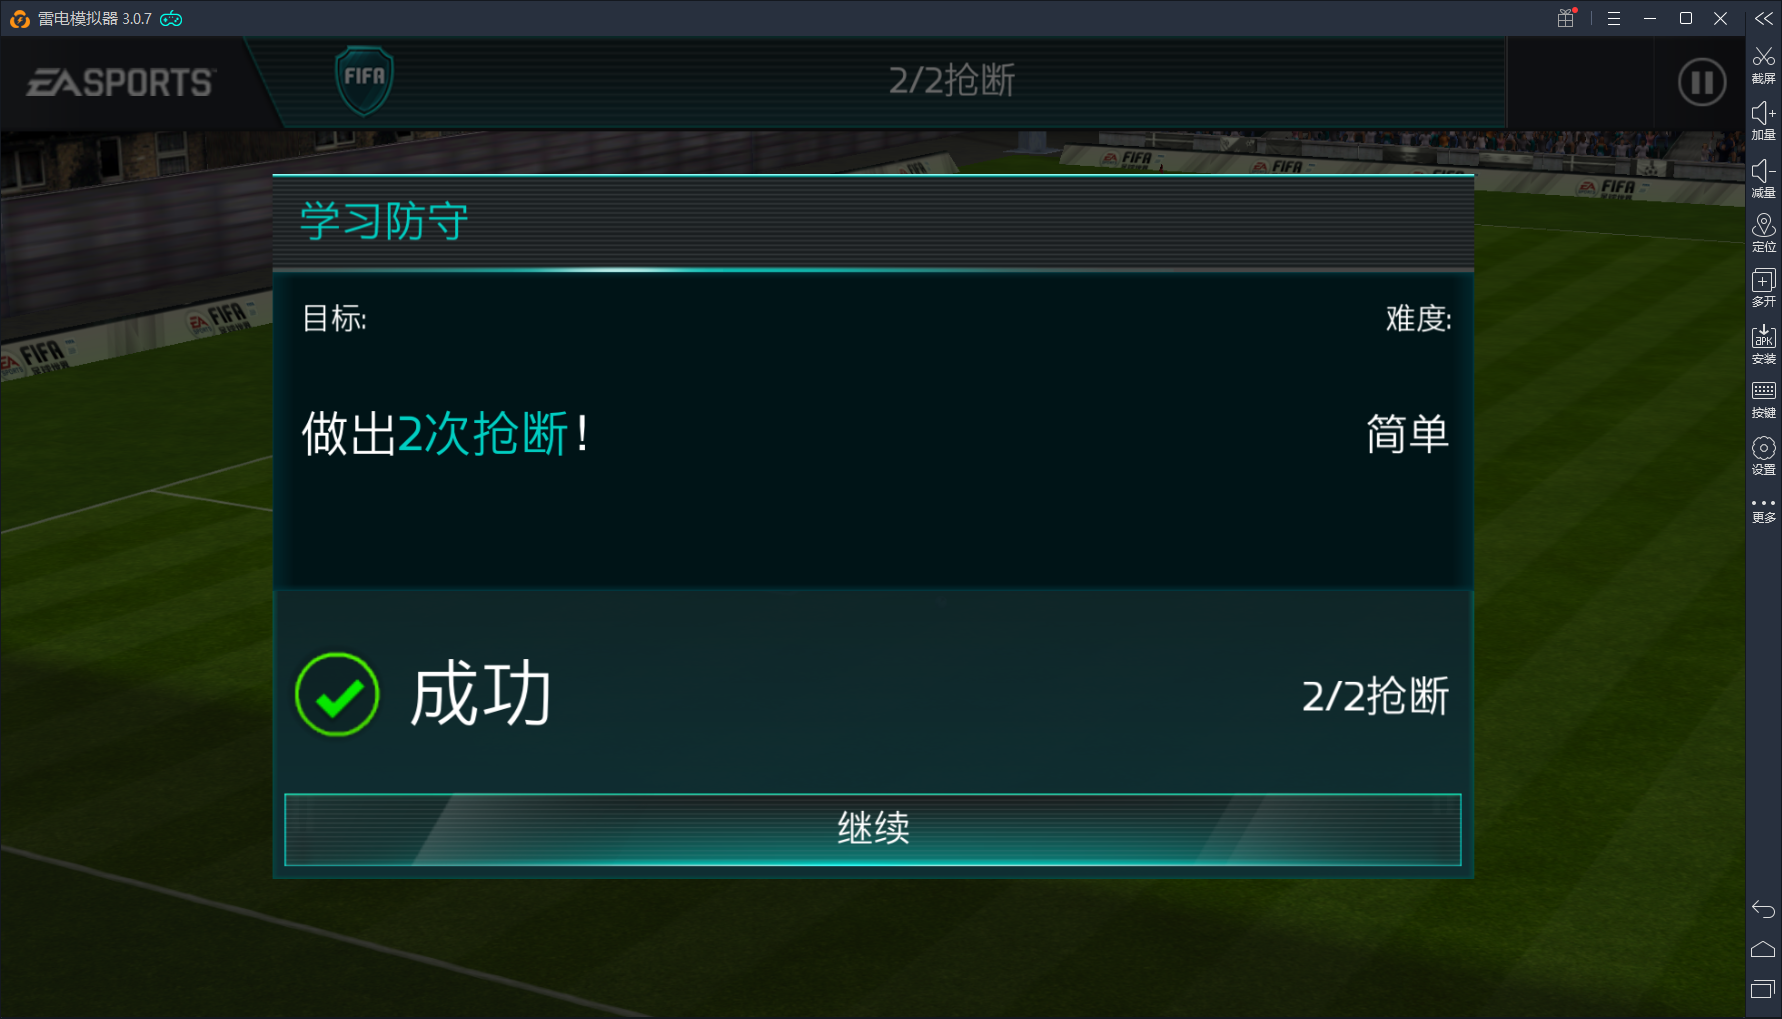The image size is (1782, 1019).
Task: Open emulator 设置 settings gear
Action: tap(1763, 456)
